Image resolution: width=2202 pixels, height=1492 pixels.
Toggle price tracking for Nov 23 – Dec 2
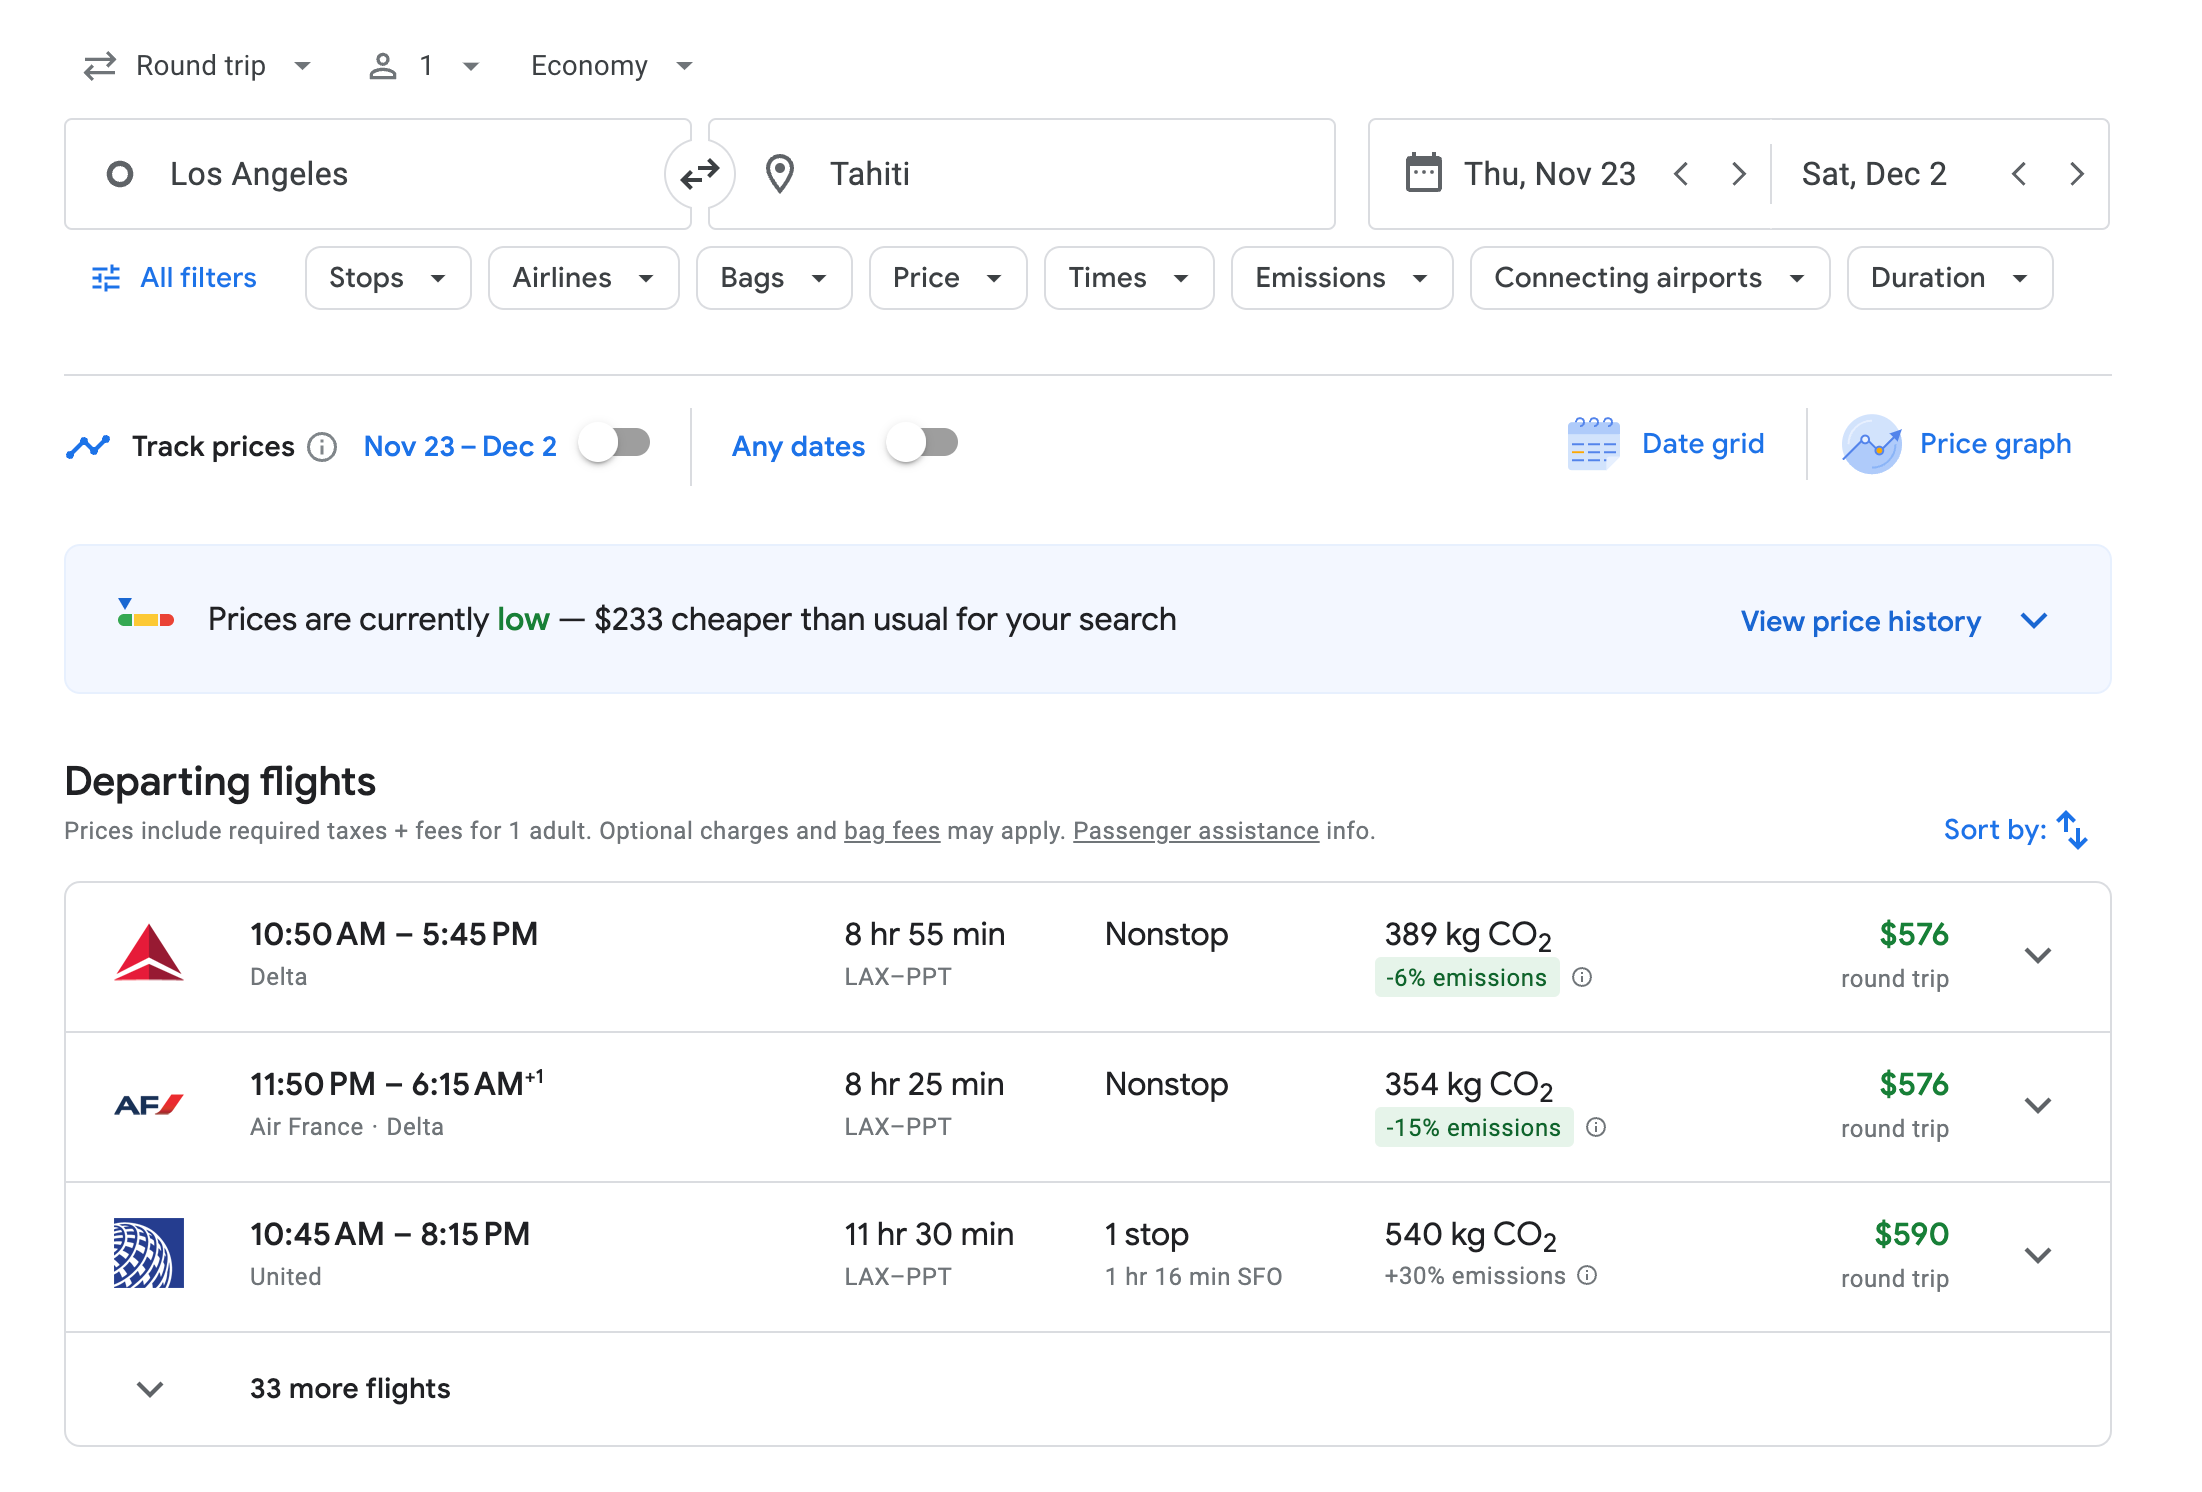pos(615,443)
